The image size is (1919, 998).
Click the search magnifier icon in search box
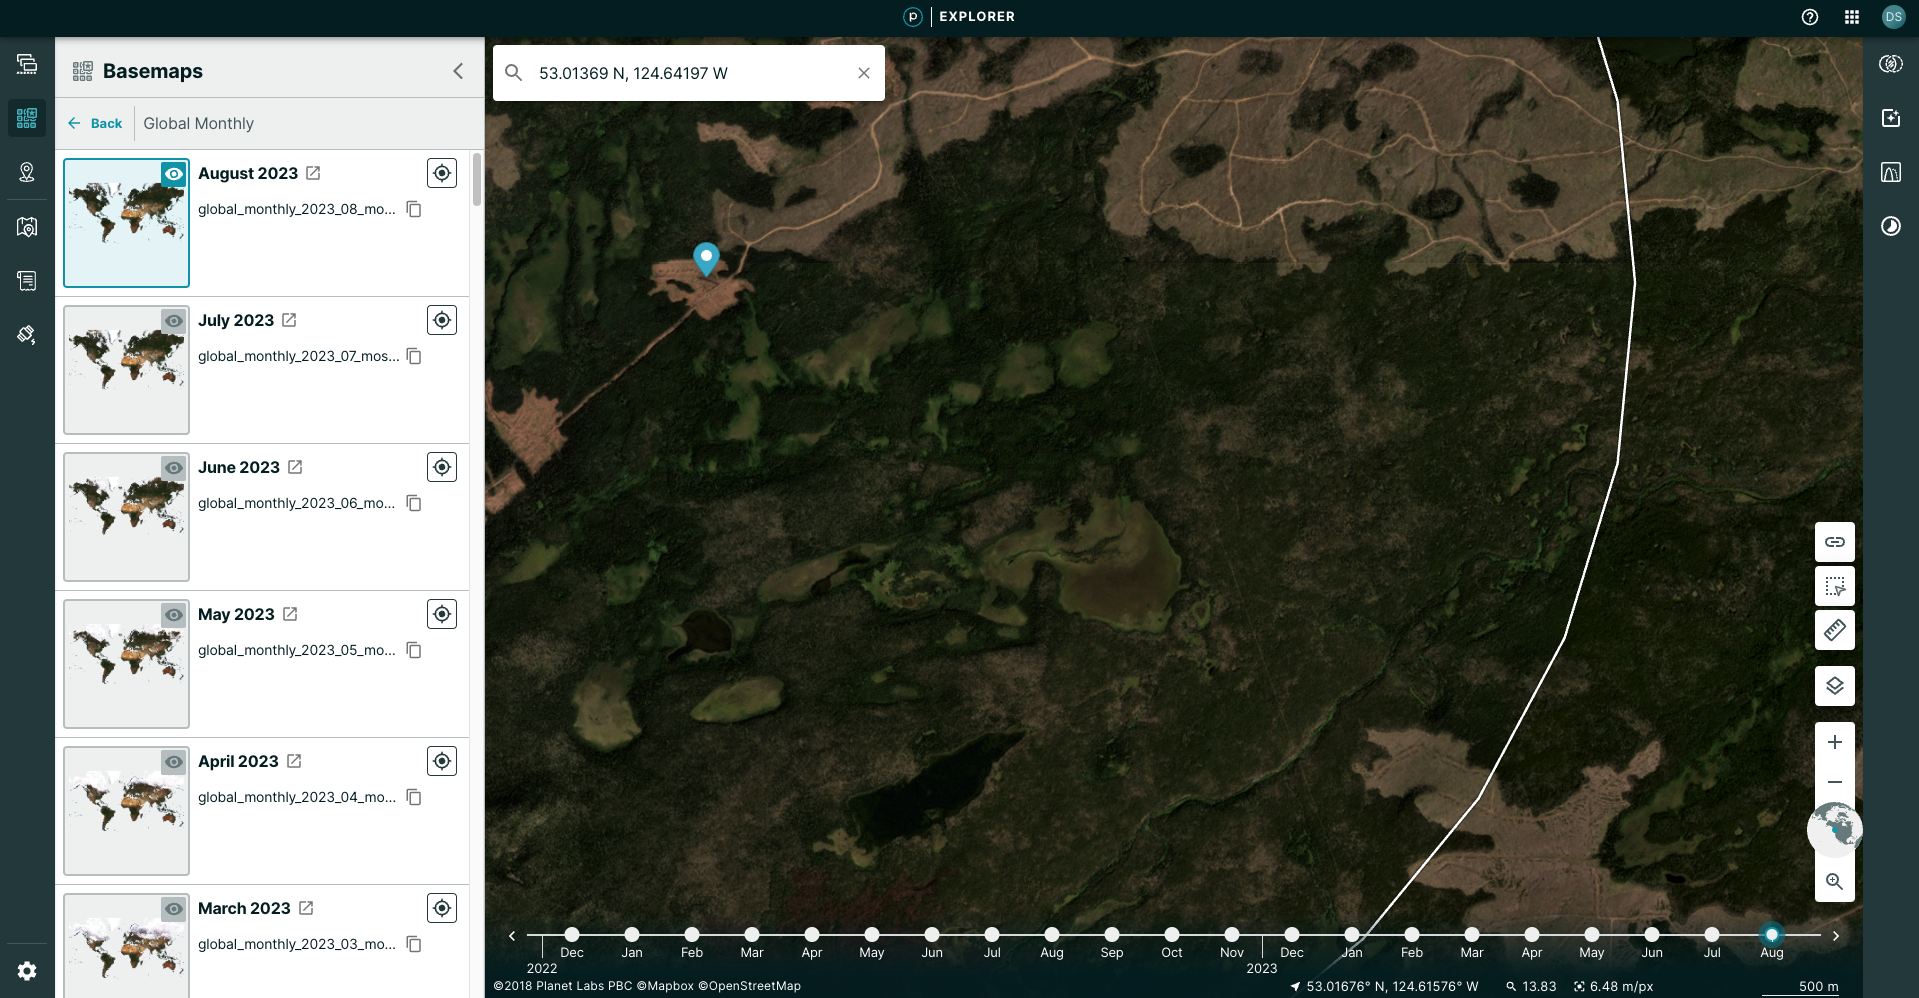tap(514, 73)
